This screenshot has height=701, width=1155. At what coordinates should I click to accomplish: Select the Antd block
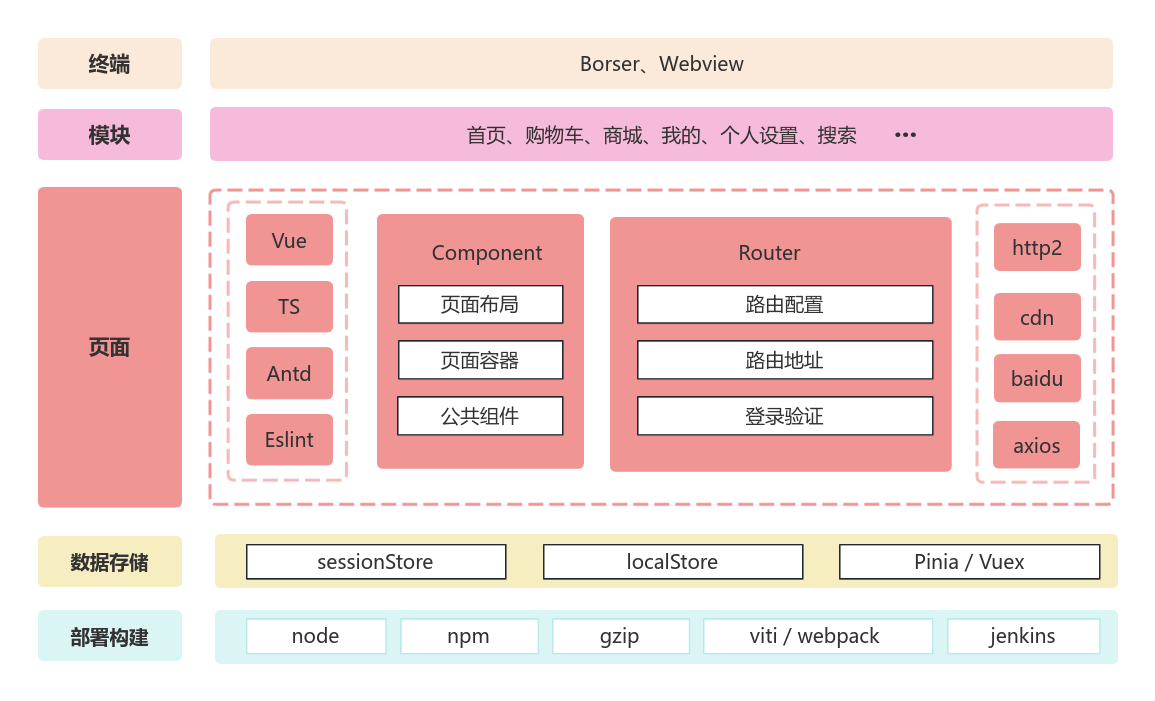click(289, 373)
